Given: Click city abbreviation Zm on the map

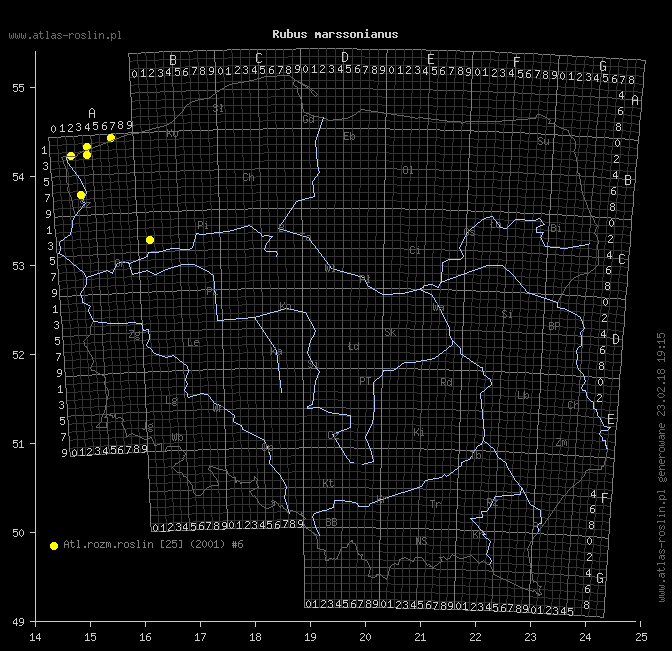Looking at the screenshot, I should 562,443.
